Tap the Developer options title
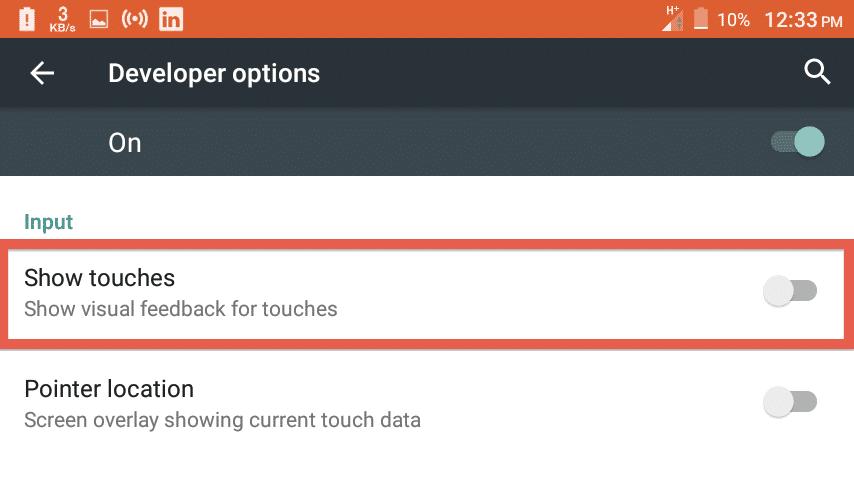This screenshot has width=854, height=480. click(214, 74)
